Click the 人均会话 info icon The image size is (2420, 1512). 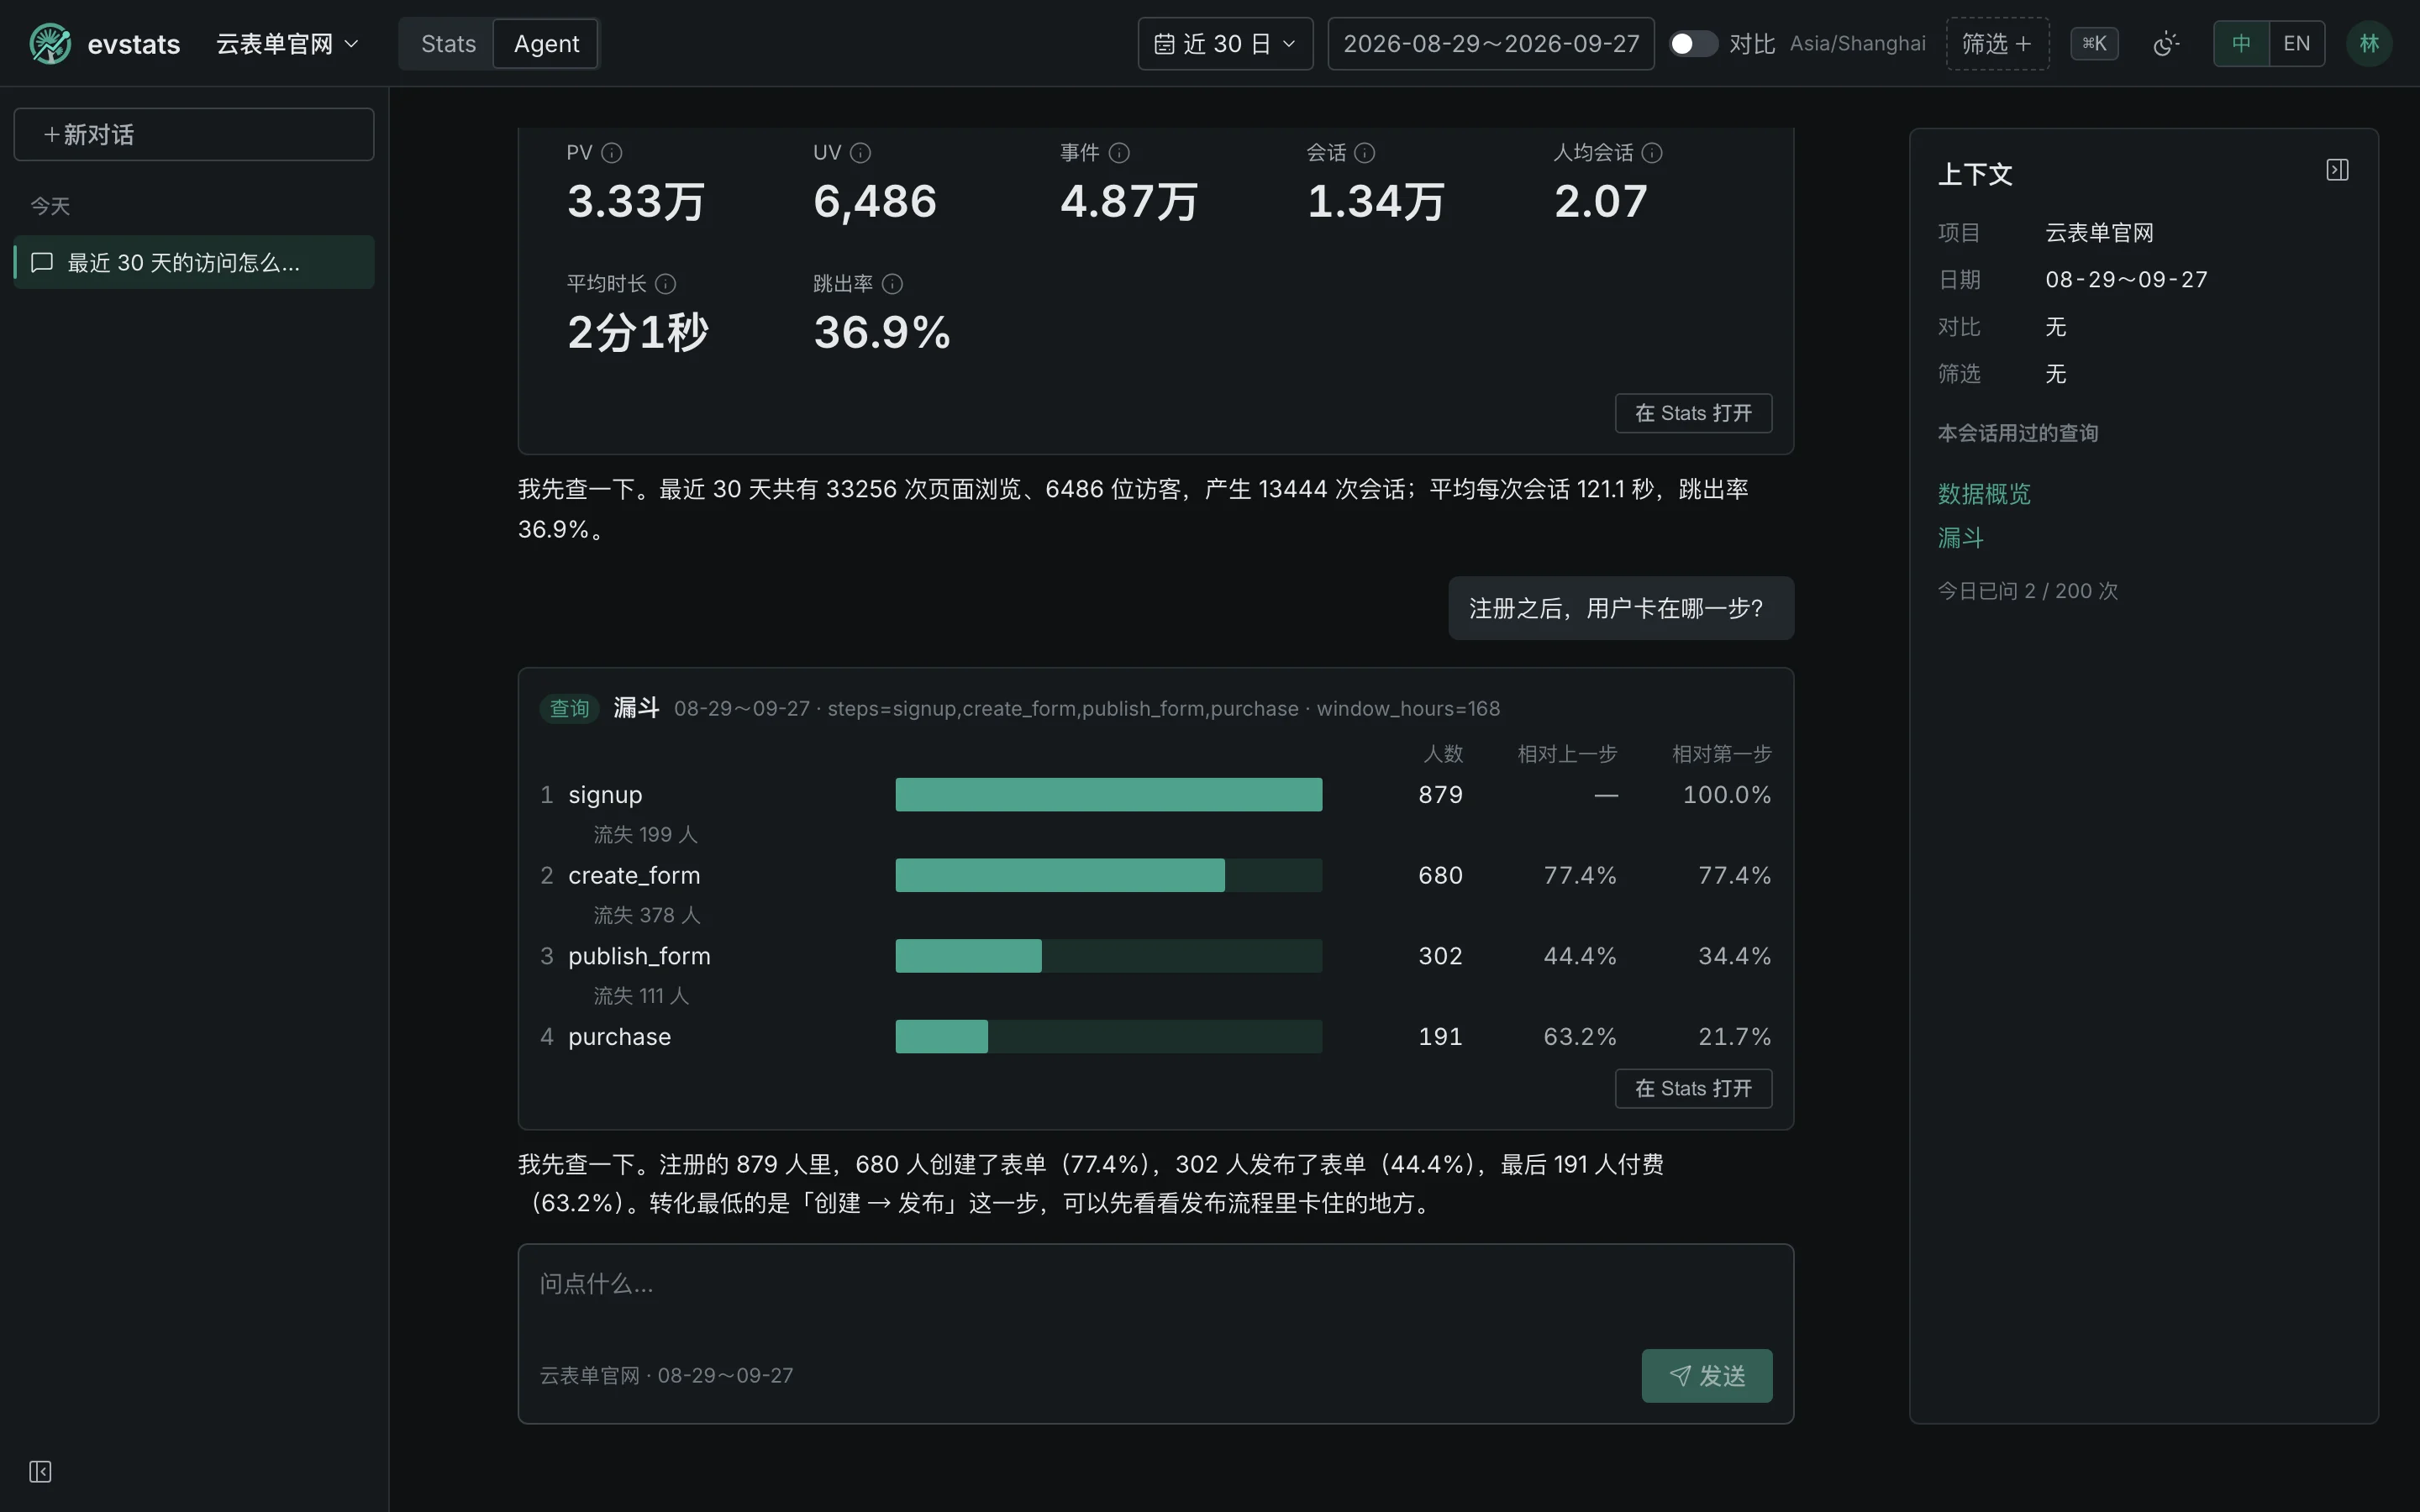point(1652,153)
